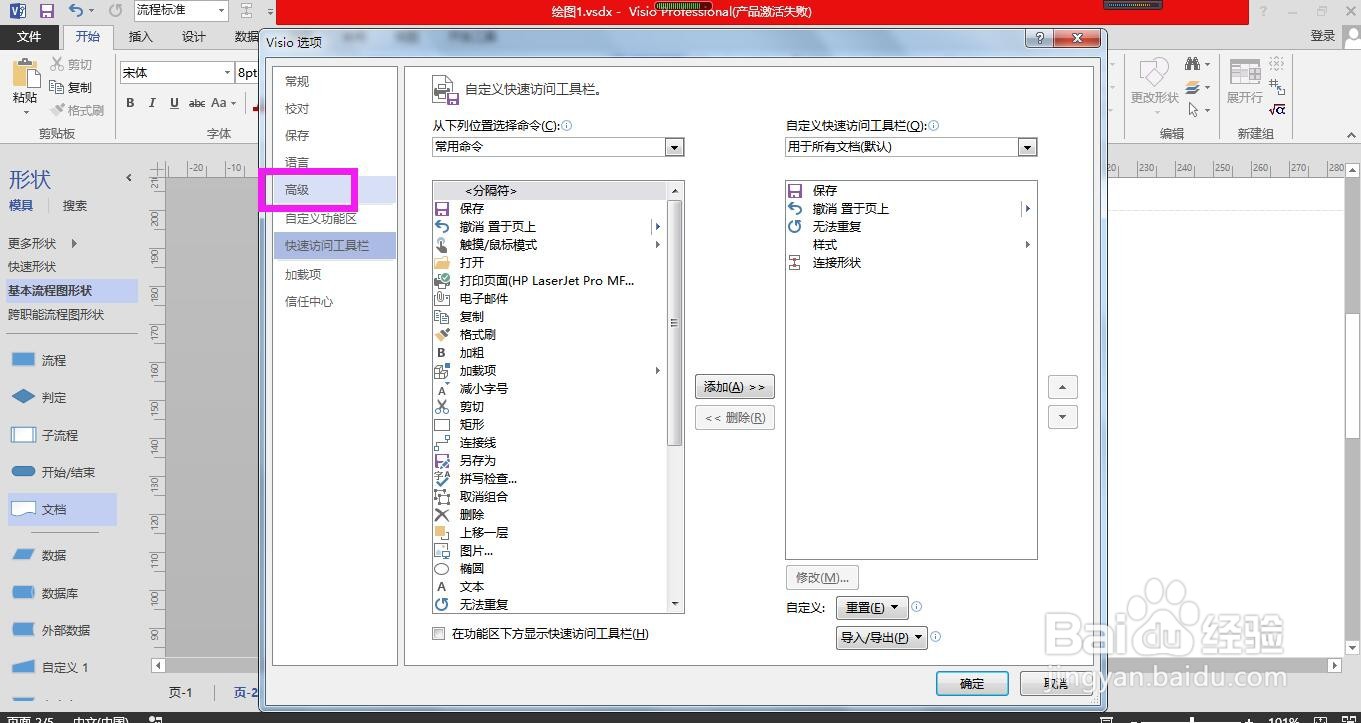Select 剪切 in the commands list
This screenshot has height=723, width=1361.
click(x=472, y=406)
